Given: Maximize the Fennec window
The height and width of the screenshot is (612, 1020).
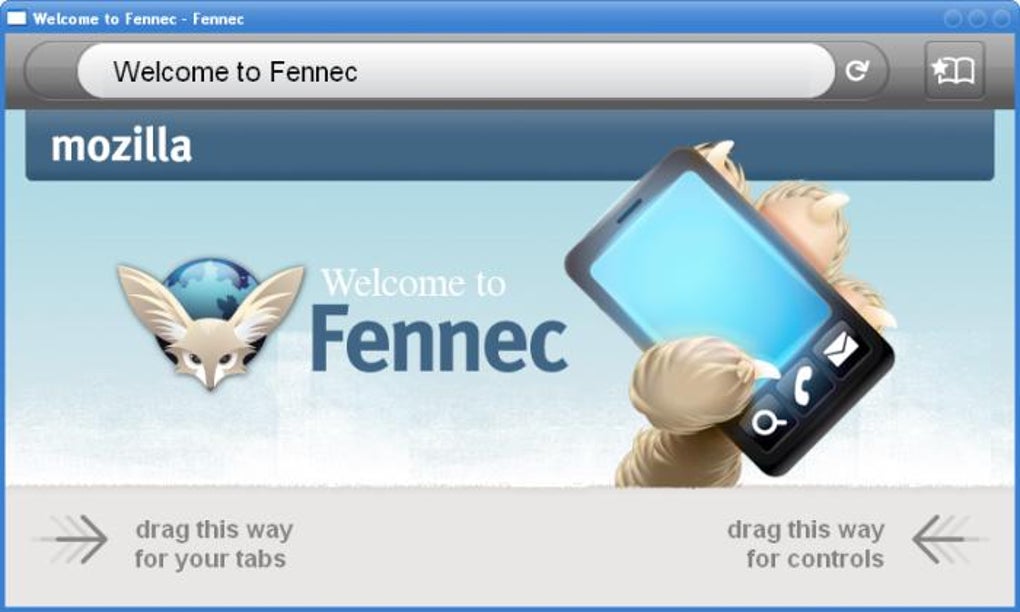Looking at the screenshot, I should pyautogui.click(x=977, y=18).
